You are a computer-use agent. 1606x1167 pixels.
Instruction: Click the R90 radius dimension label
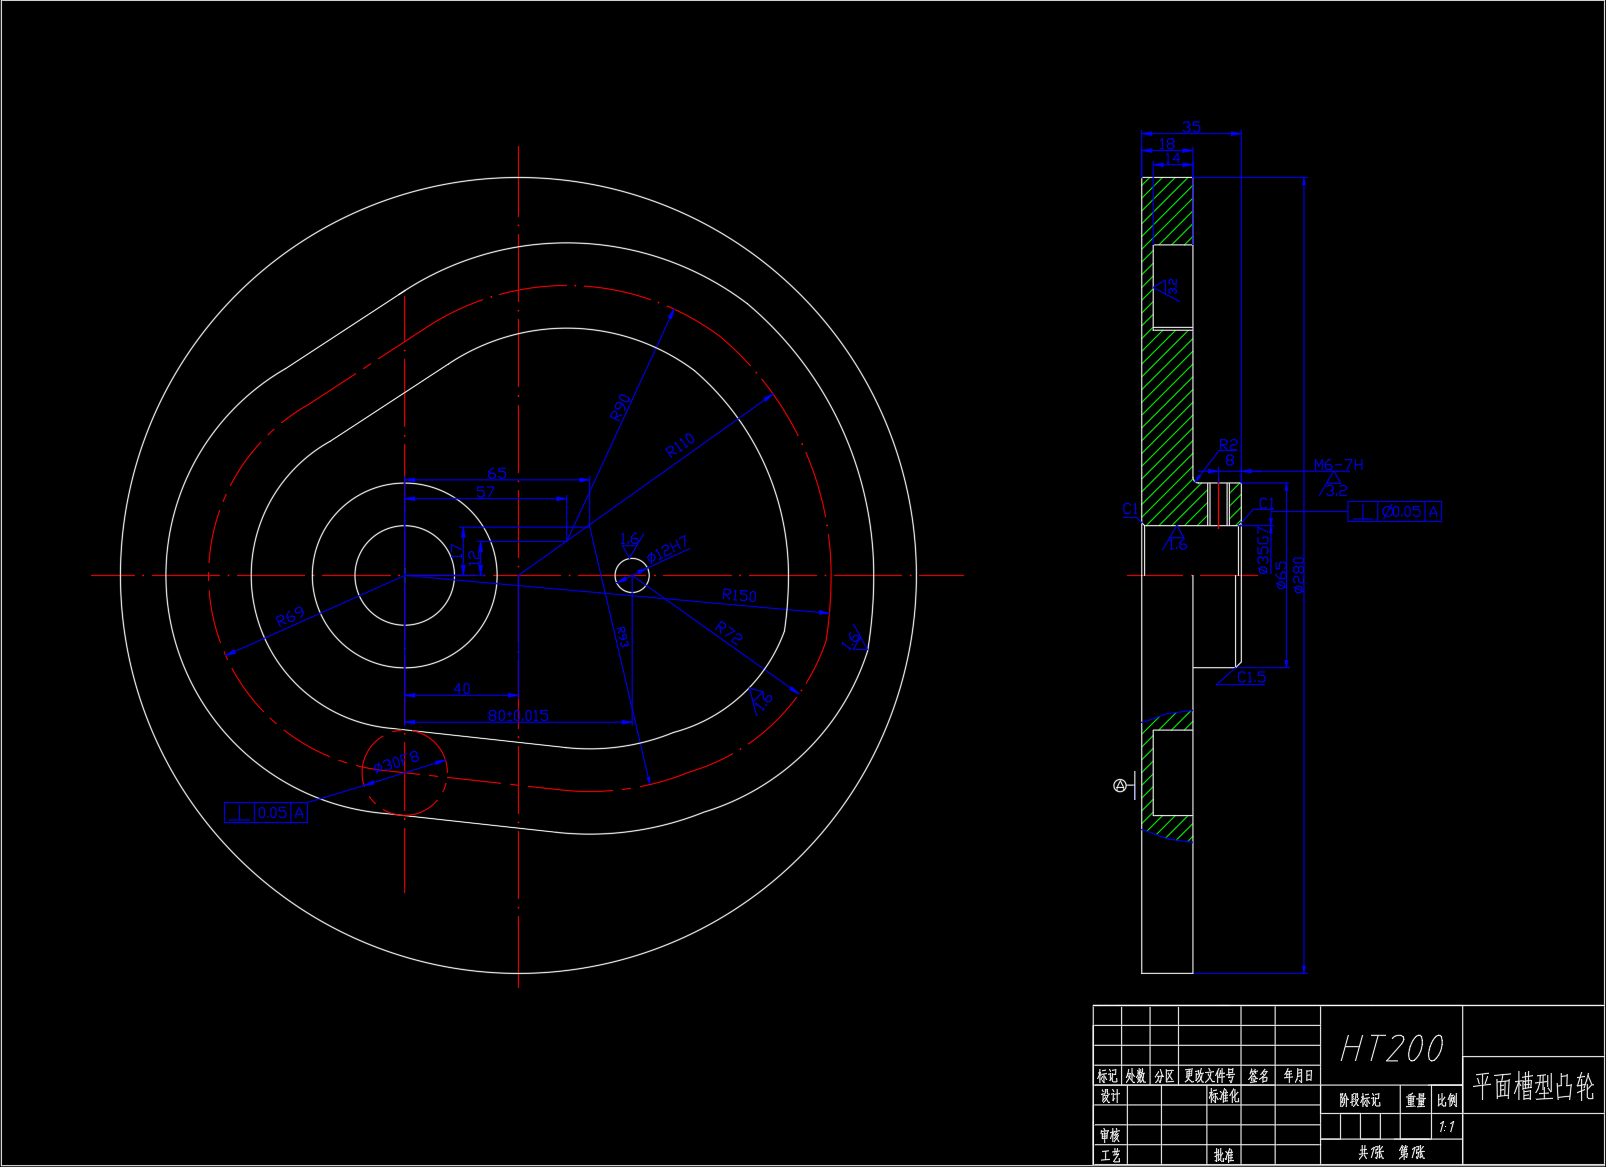point(620,406)
